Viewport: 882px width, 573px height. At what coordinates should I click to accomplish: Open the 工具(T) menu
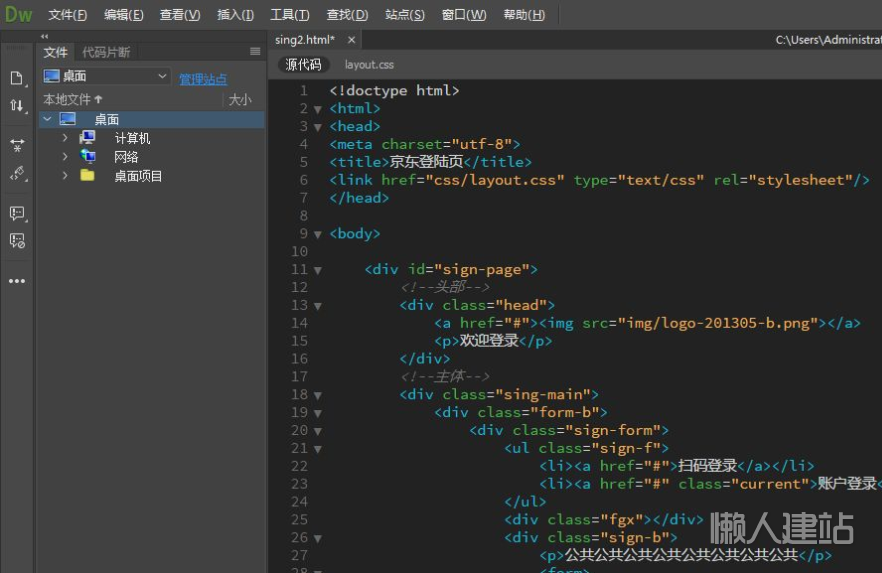pyautogui.click(x=290, y=15)
